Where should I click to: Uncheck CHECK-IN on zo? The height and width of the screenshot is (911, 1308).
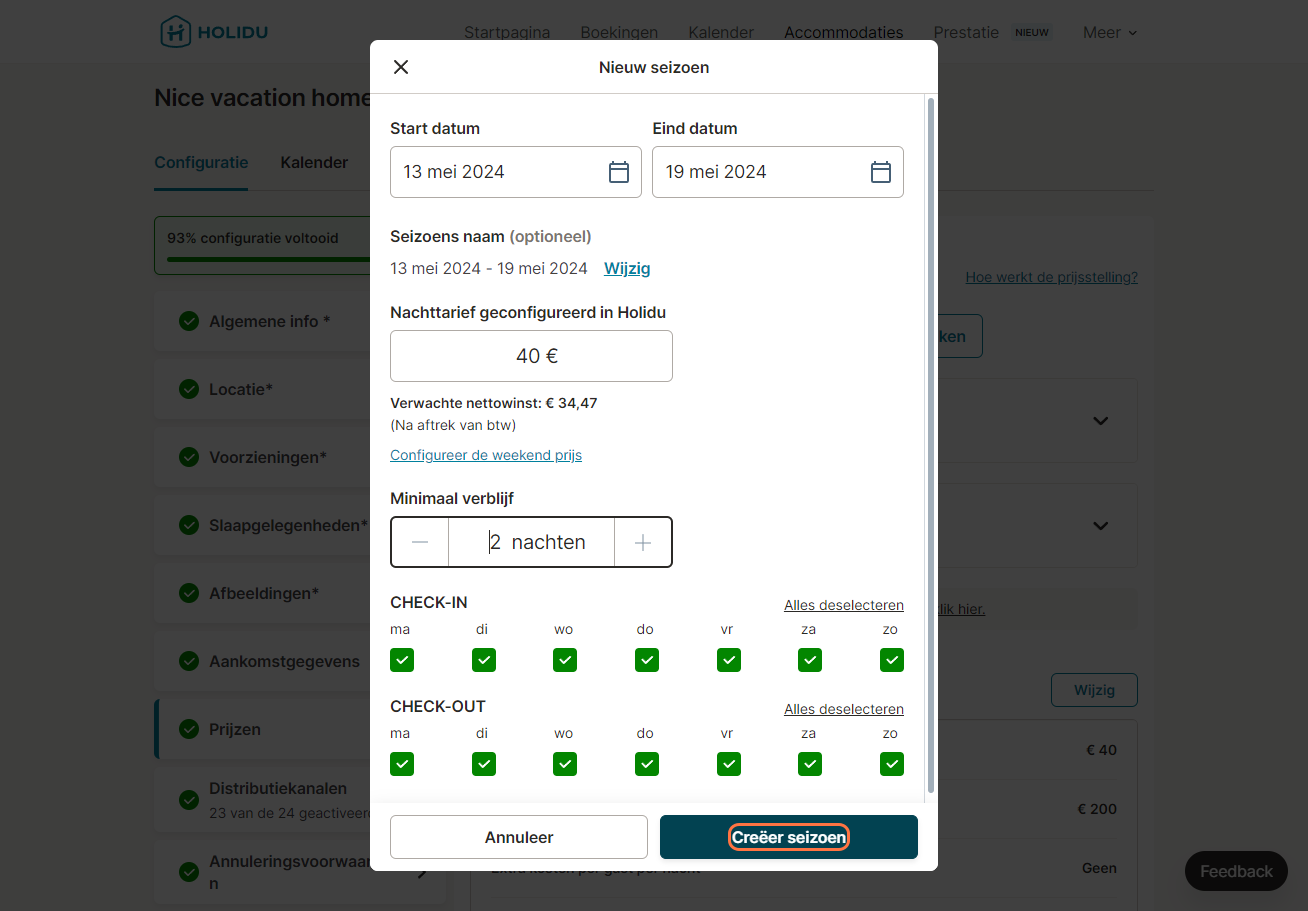pyautogui.click(x=892, y=660)
